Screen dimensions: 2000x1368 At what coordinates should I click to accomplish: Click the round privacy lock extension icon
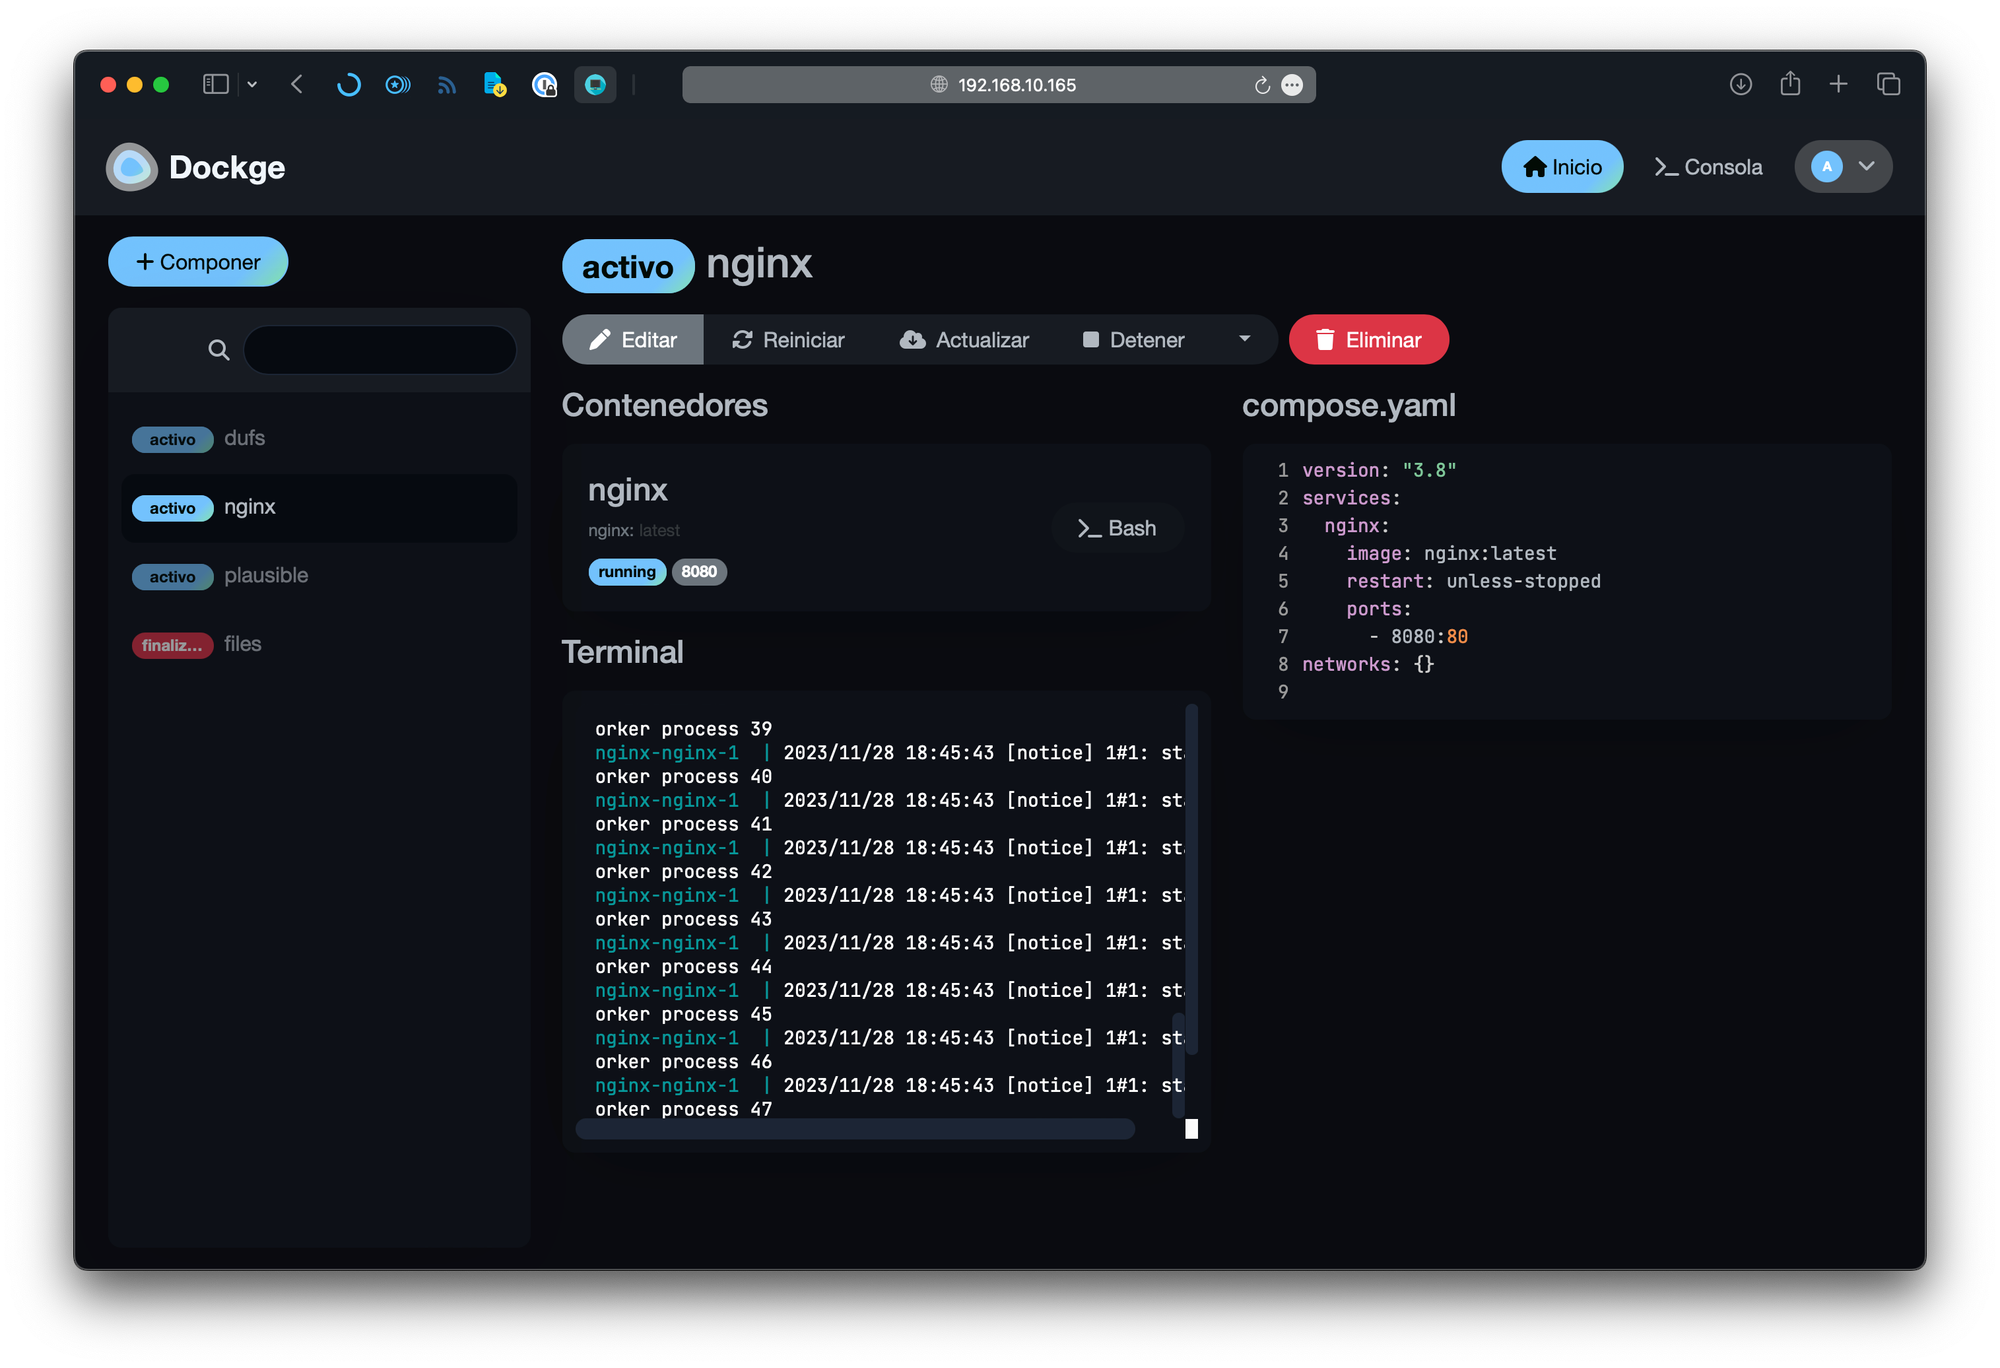[544, 85]
